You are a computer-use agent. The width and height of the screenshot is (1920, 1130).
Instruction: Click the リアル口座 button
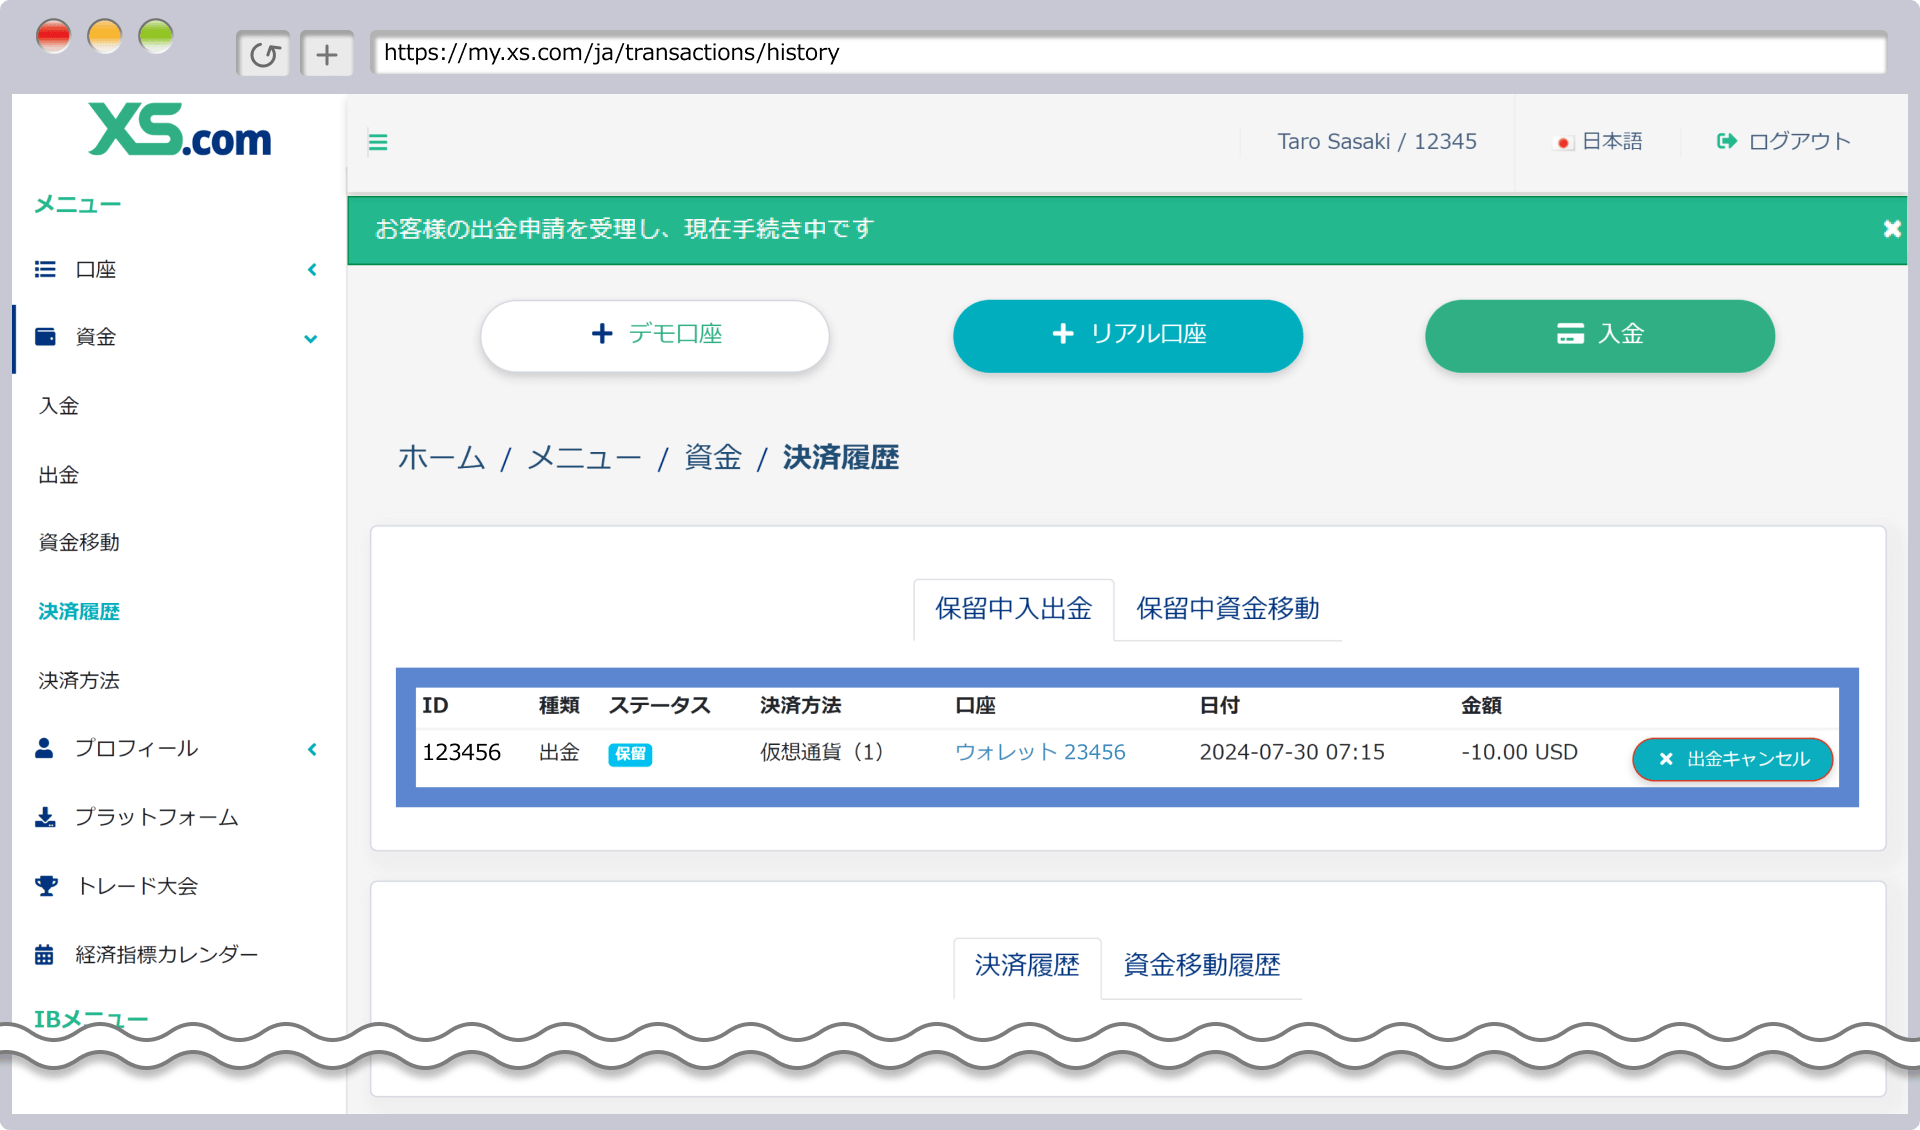[1128, 335]
